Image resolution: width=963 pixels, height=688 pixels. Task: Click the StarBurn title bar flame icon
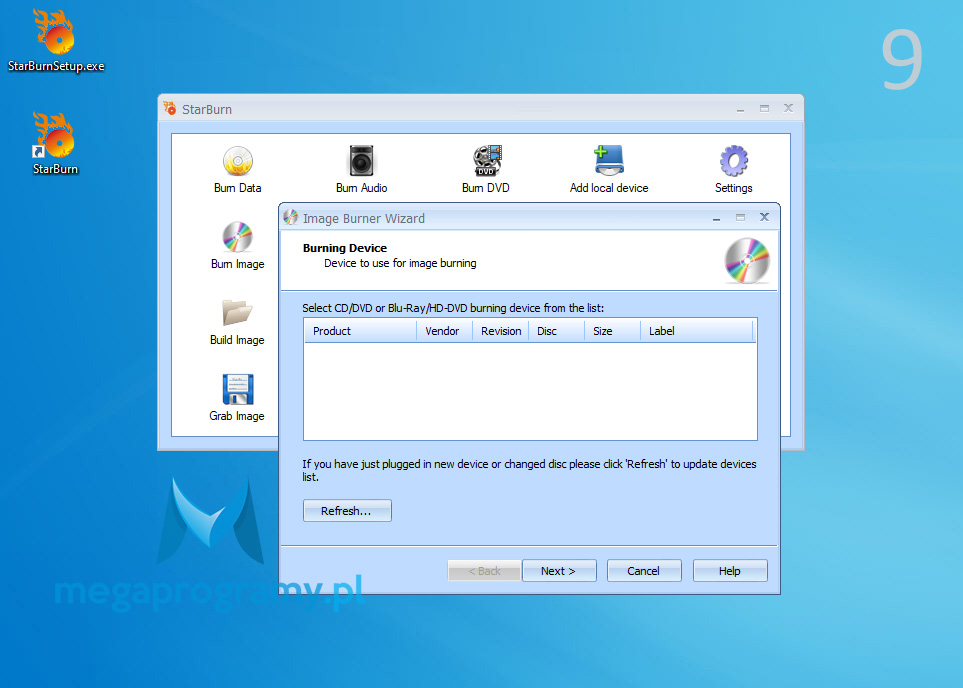tap(170, 109)
